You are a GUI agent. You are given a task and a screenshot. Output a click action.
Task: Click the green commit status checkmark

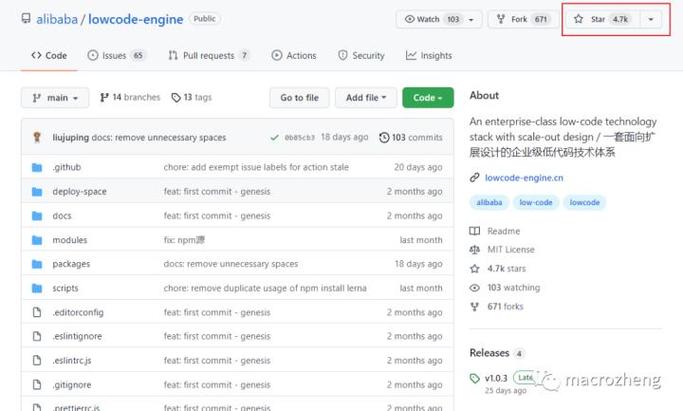(274, 138)
